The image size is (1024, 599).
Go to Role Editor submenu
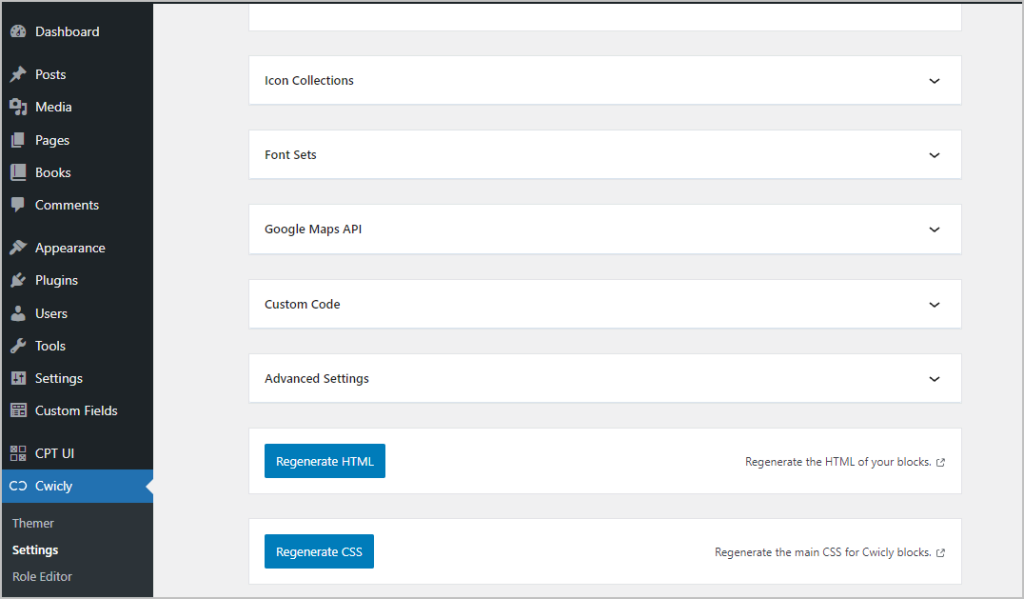pyautogui.click(x=42, y=576)
